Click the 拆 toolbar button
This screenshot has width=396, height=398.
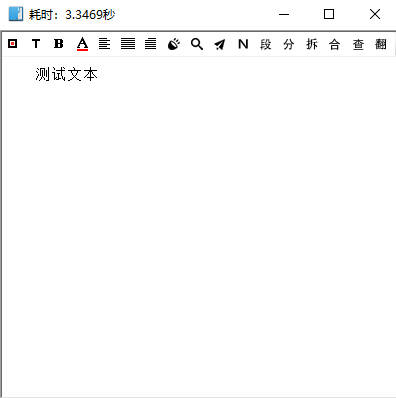tap(312, 44)
